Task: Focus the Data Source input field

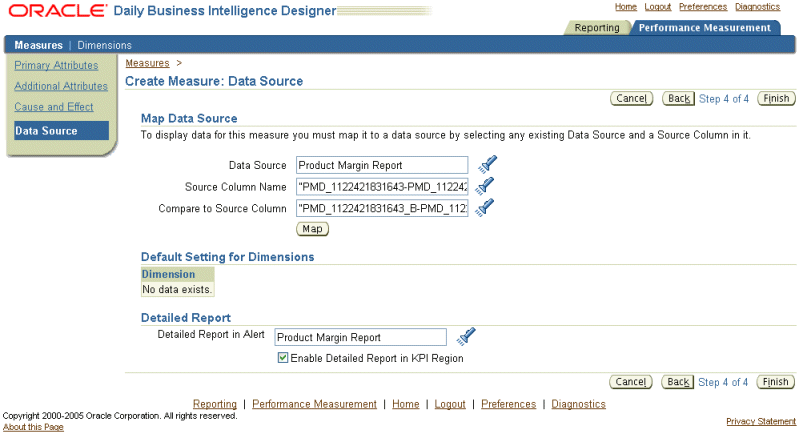Action: point(382,165)
